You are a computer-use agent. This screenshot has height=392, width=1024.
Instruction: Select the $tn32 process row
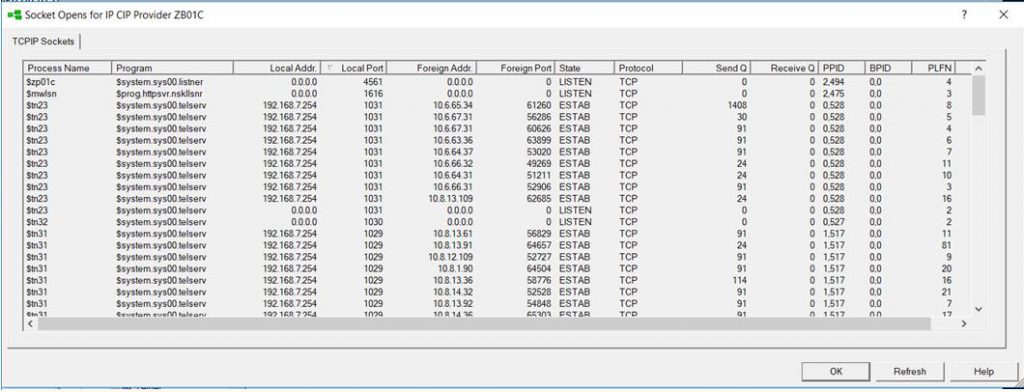(497, 222)
